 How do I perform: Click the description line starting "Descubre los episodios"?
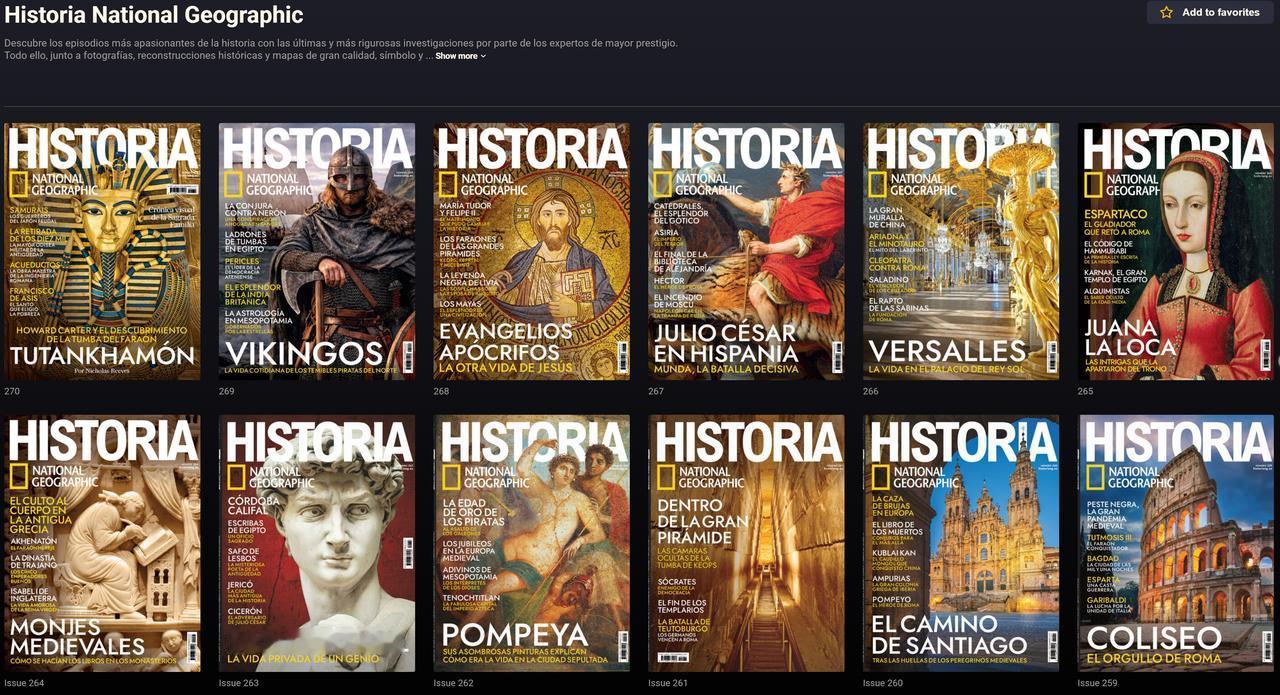341,43
